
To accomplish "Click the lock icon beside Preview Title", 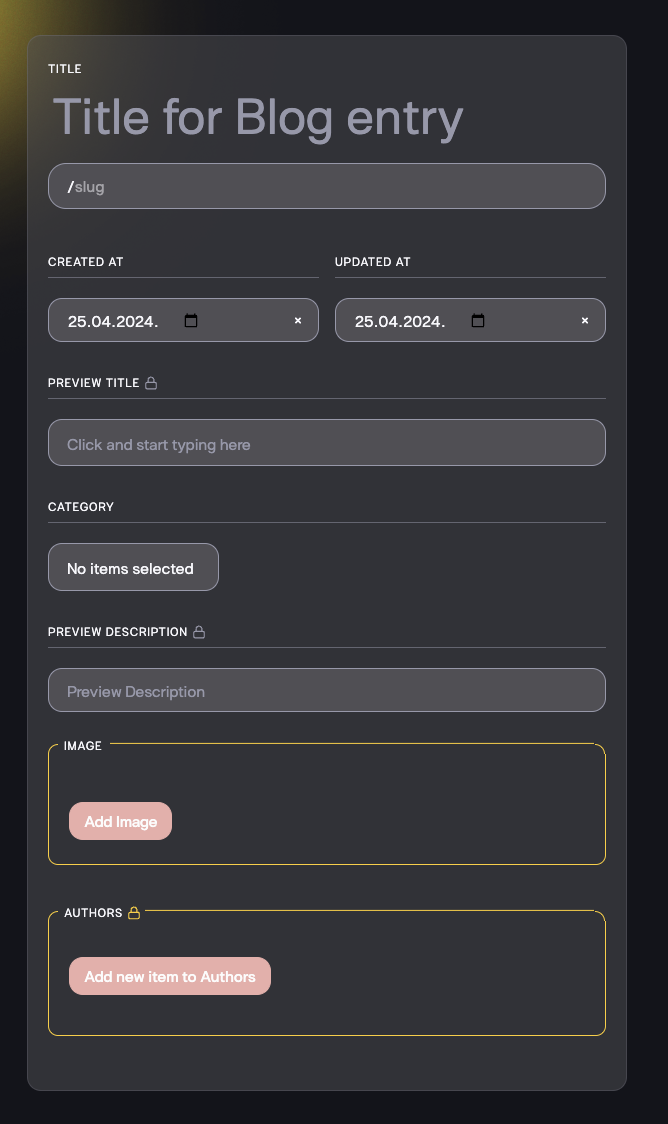I will pos(151,383).
